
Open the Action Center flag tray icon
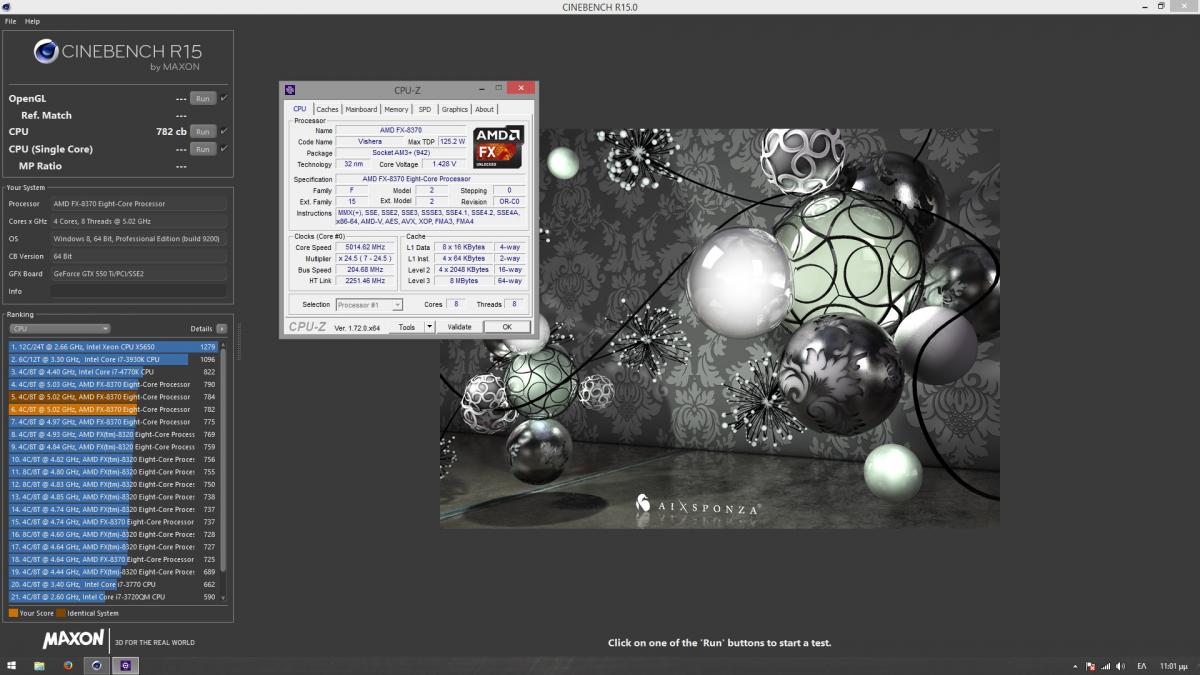pyautogui.click(x=1091, y=665)
